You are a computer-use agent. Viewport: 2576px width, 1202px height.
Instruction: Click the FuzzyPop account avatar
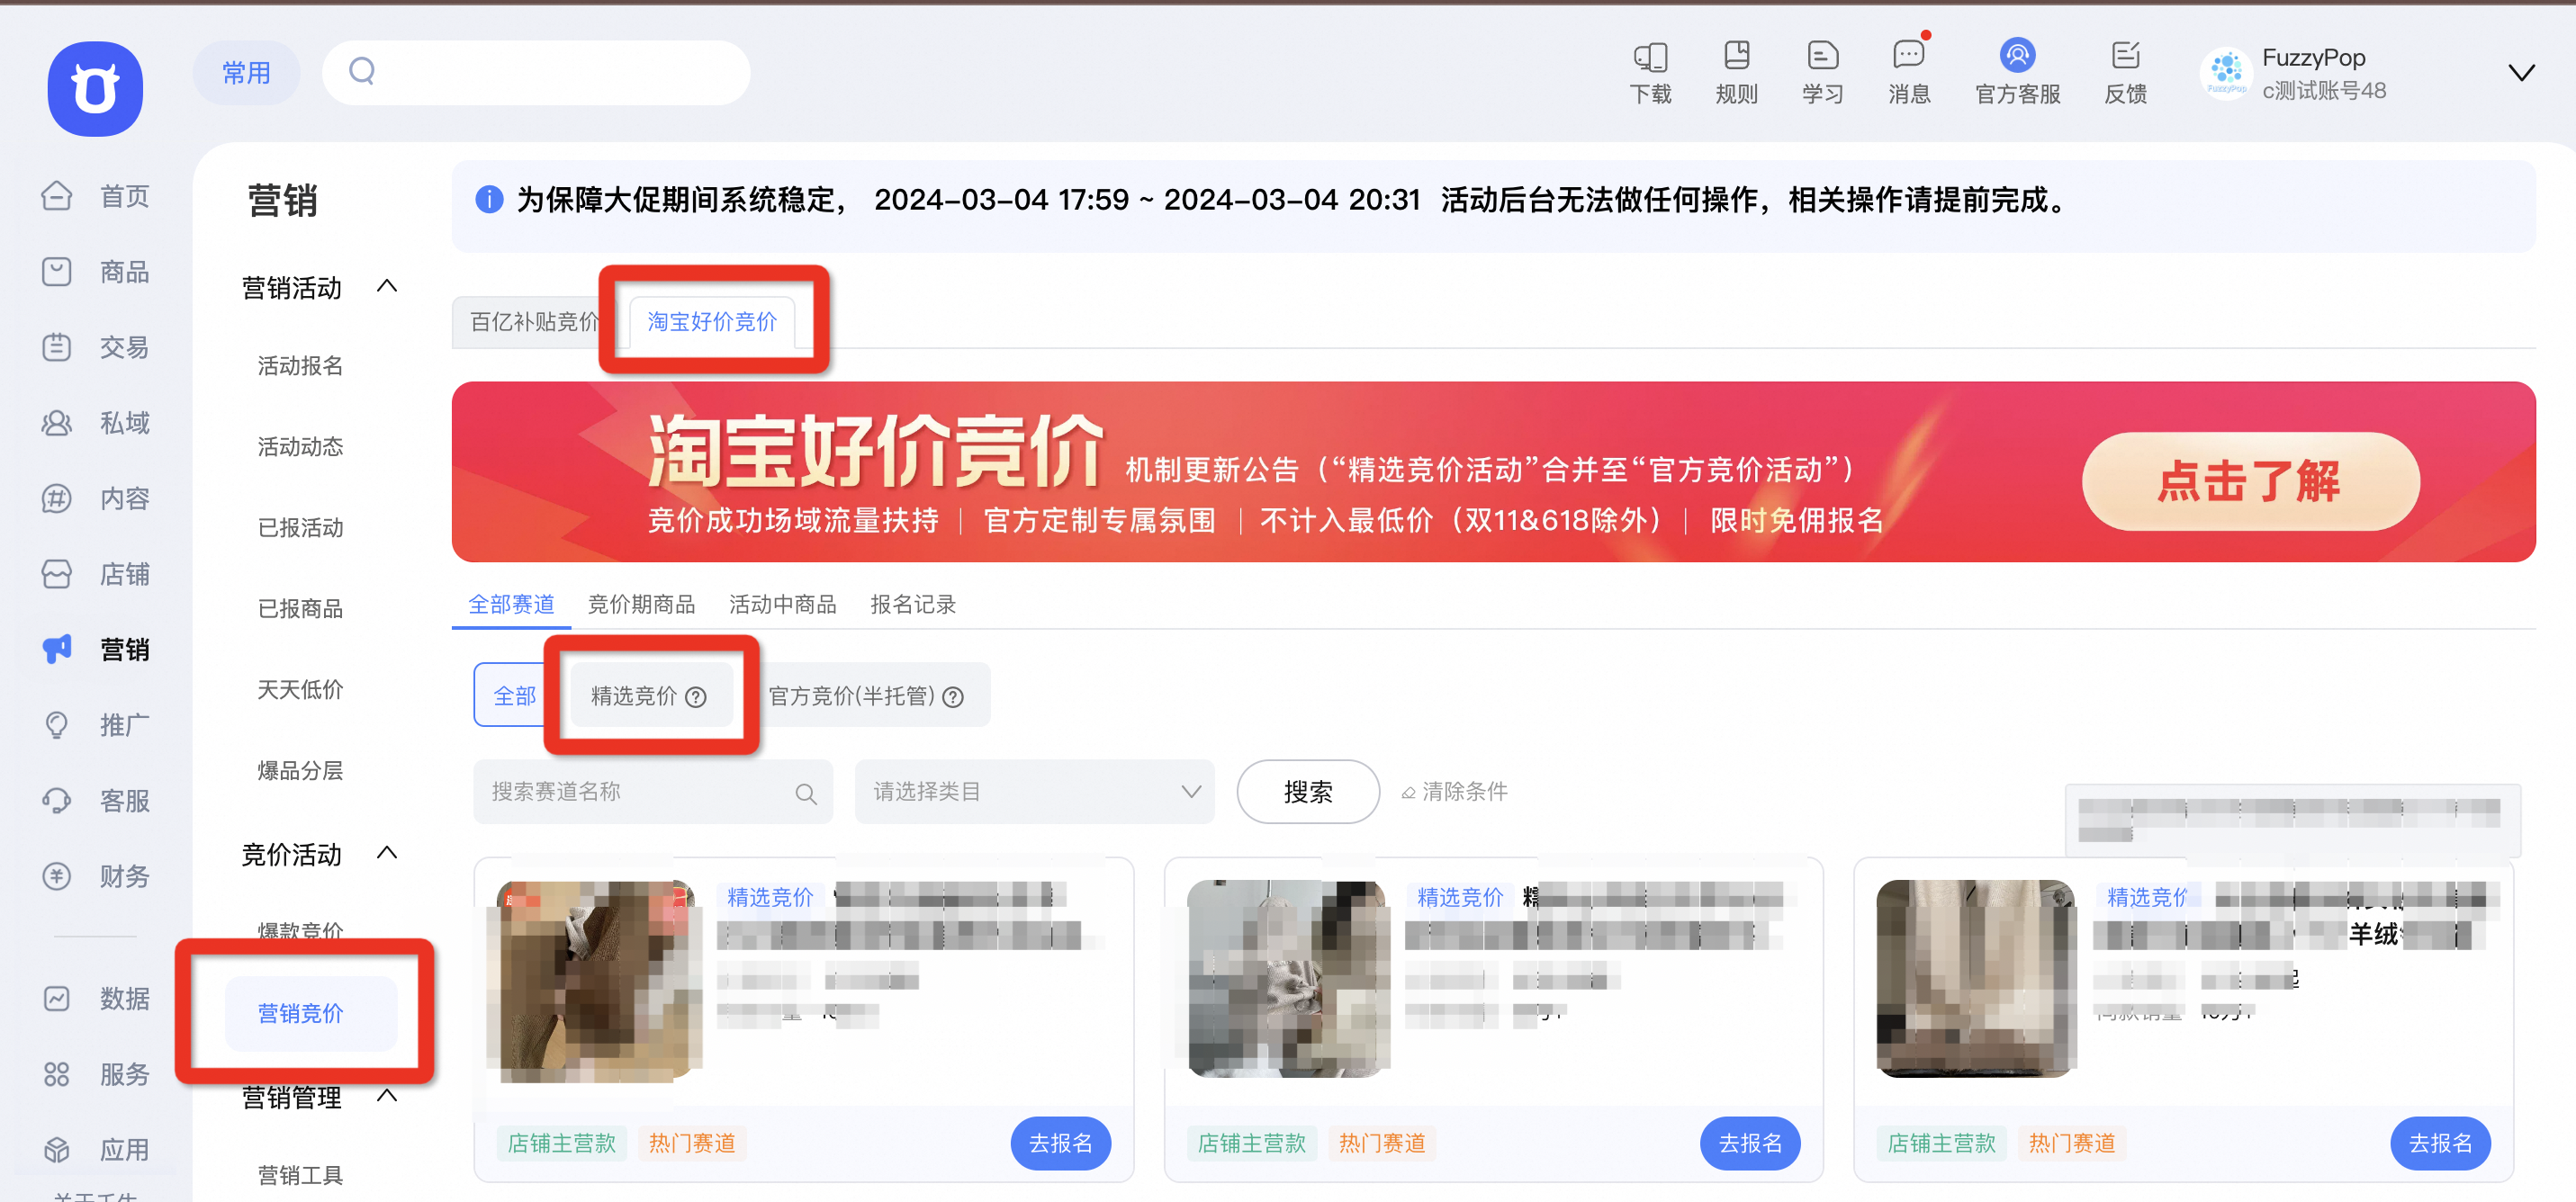coord(2226,72)
